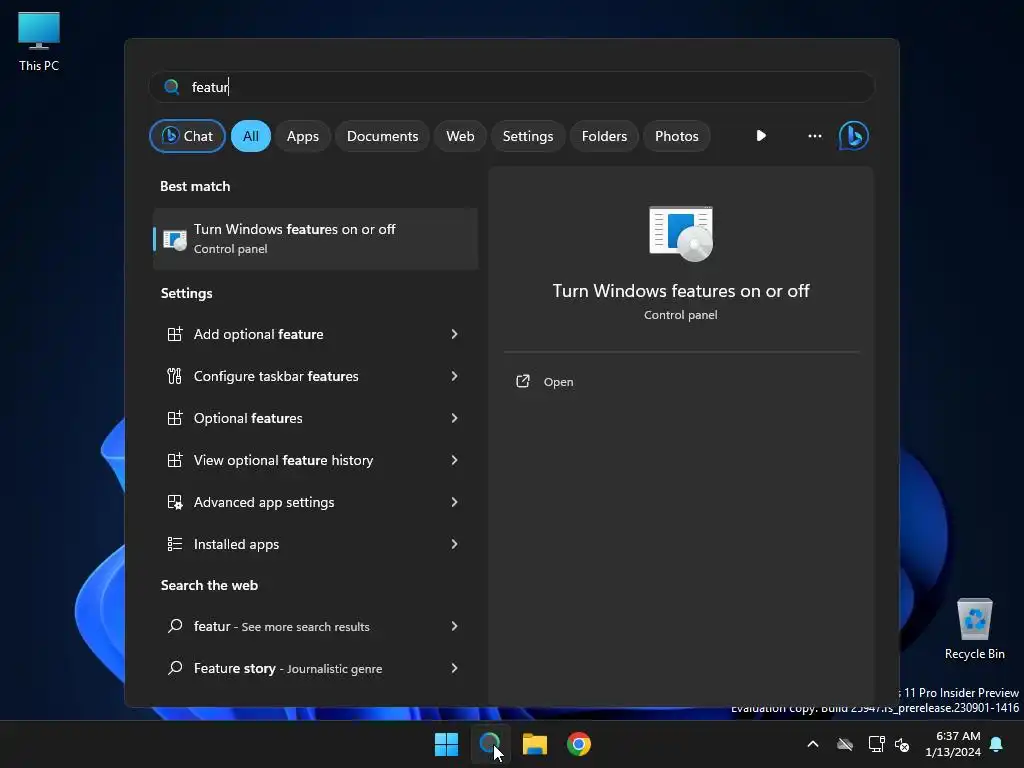Click preview title Turn Windows features on or off
Screen dimensions: 1024x768
point(680,291)
